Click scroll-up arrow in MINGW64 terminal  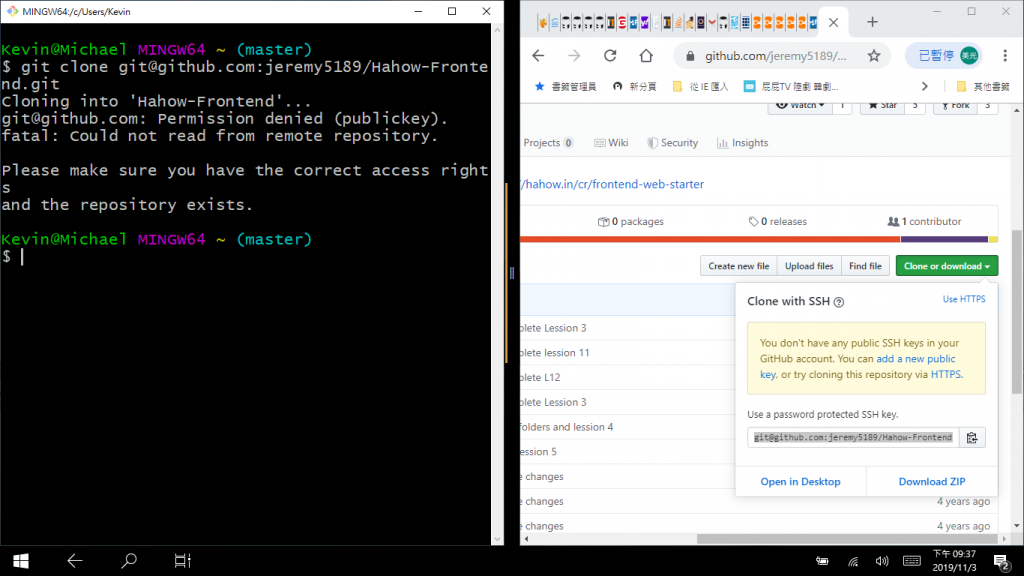point(498,30)
